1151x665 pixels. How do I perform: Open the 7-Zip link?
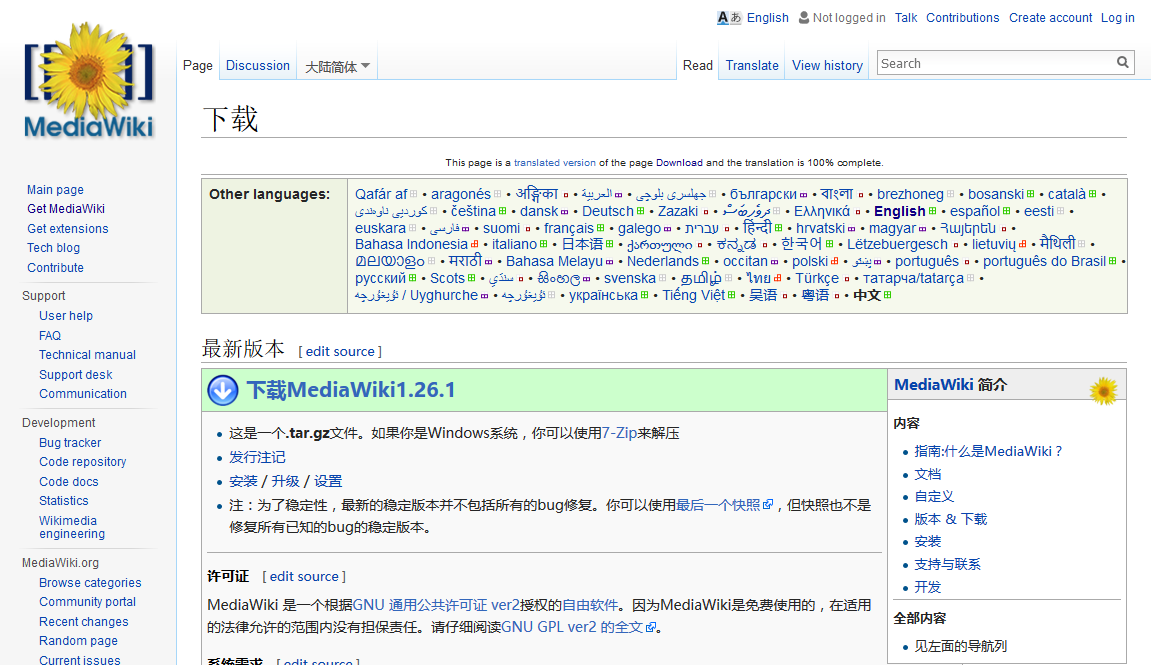(x=620, y=433)
